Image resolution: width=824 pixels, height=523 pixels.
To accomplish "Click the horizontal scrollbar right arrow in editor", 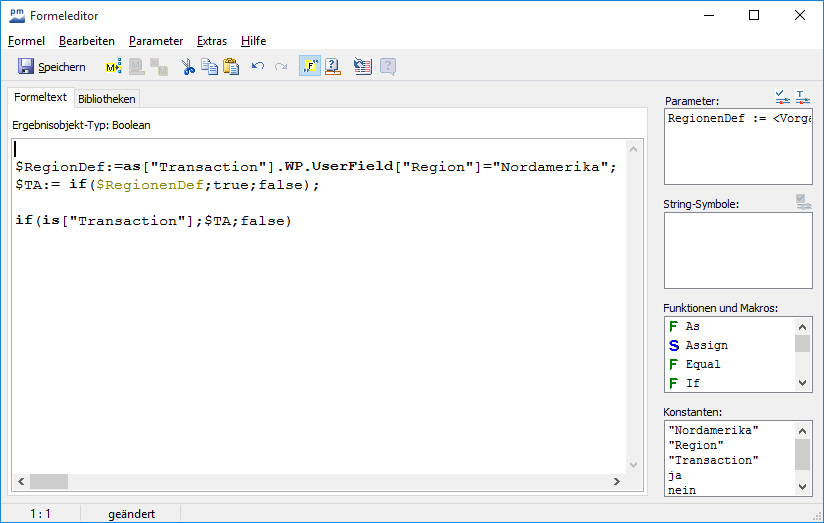I will [x=616, y=482].
